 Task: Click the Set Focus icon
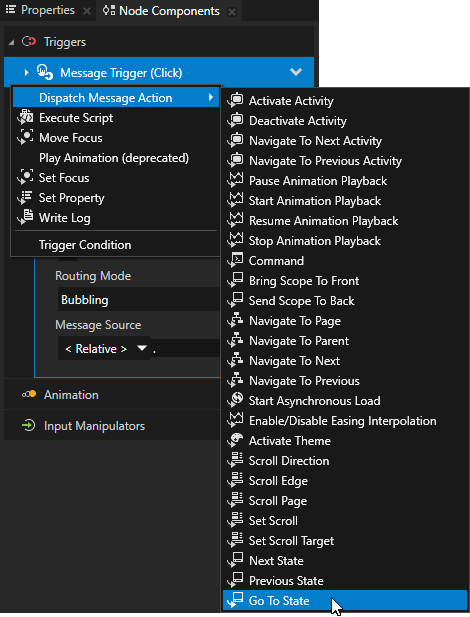coord(26,177)
